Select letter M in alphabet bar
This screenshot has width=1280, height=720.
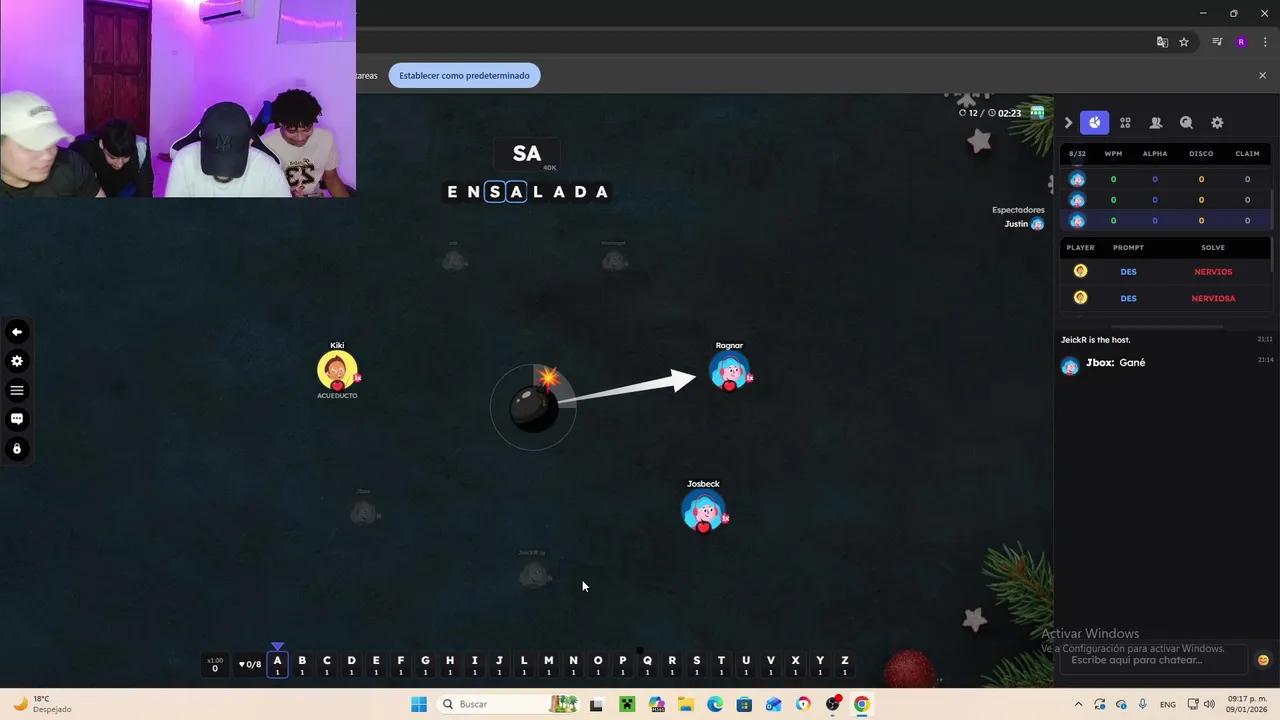point(548,664)
